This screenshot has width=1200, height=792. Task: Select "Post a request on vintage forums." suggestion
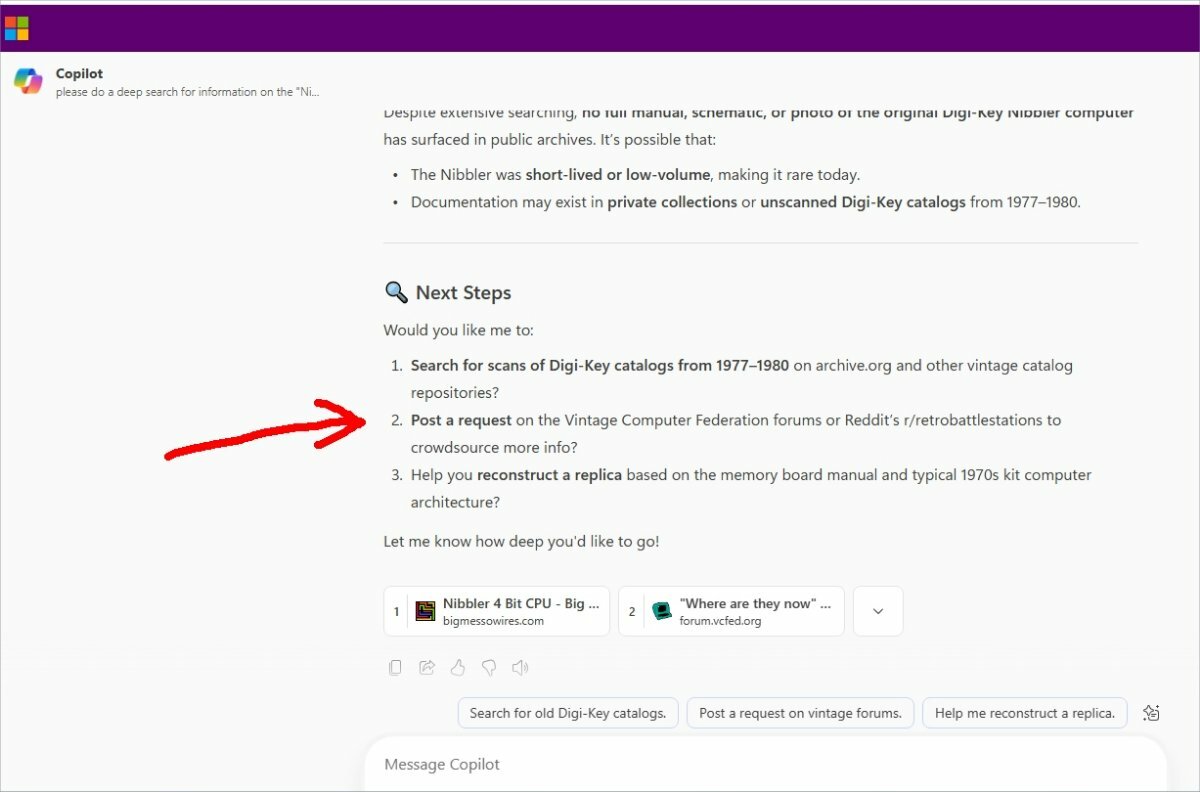click(x=800, y=713)
